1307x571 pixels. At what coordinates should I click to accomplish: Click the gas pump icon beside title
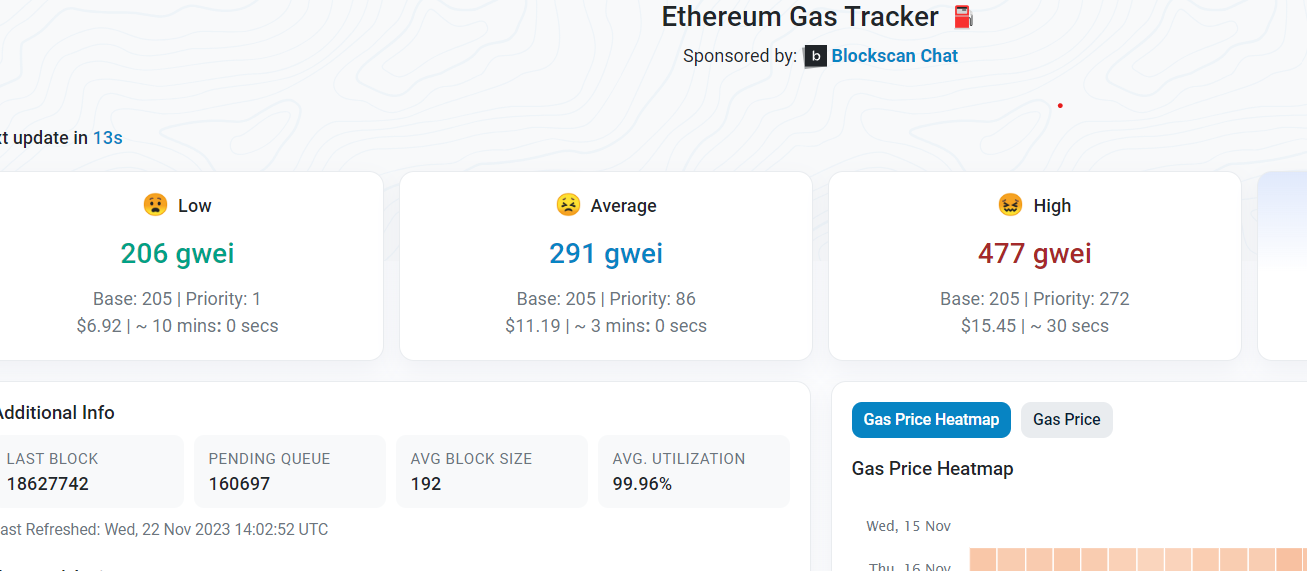[x=963, y=17]
